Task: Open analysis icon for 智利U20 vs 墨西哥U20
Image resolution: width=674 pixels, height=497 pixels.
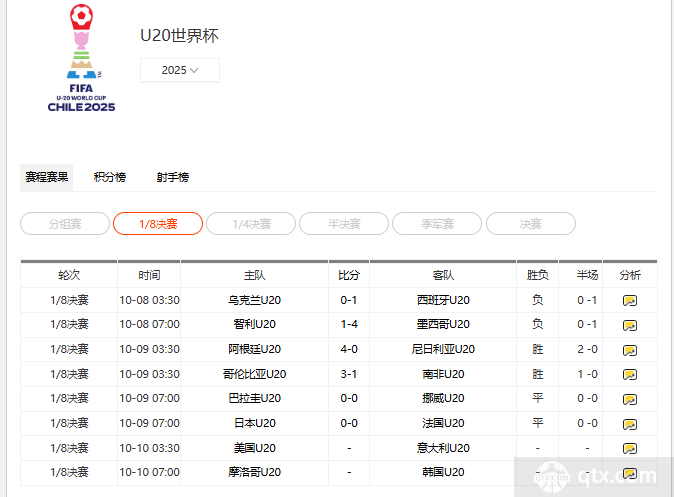Action: coord(629,325)
